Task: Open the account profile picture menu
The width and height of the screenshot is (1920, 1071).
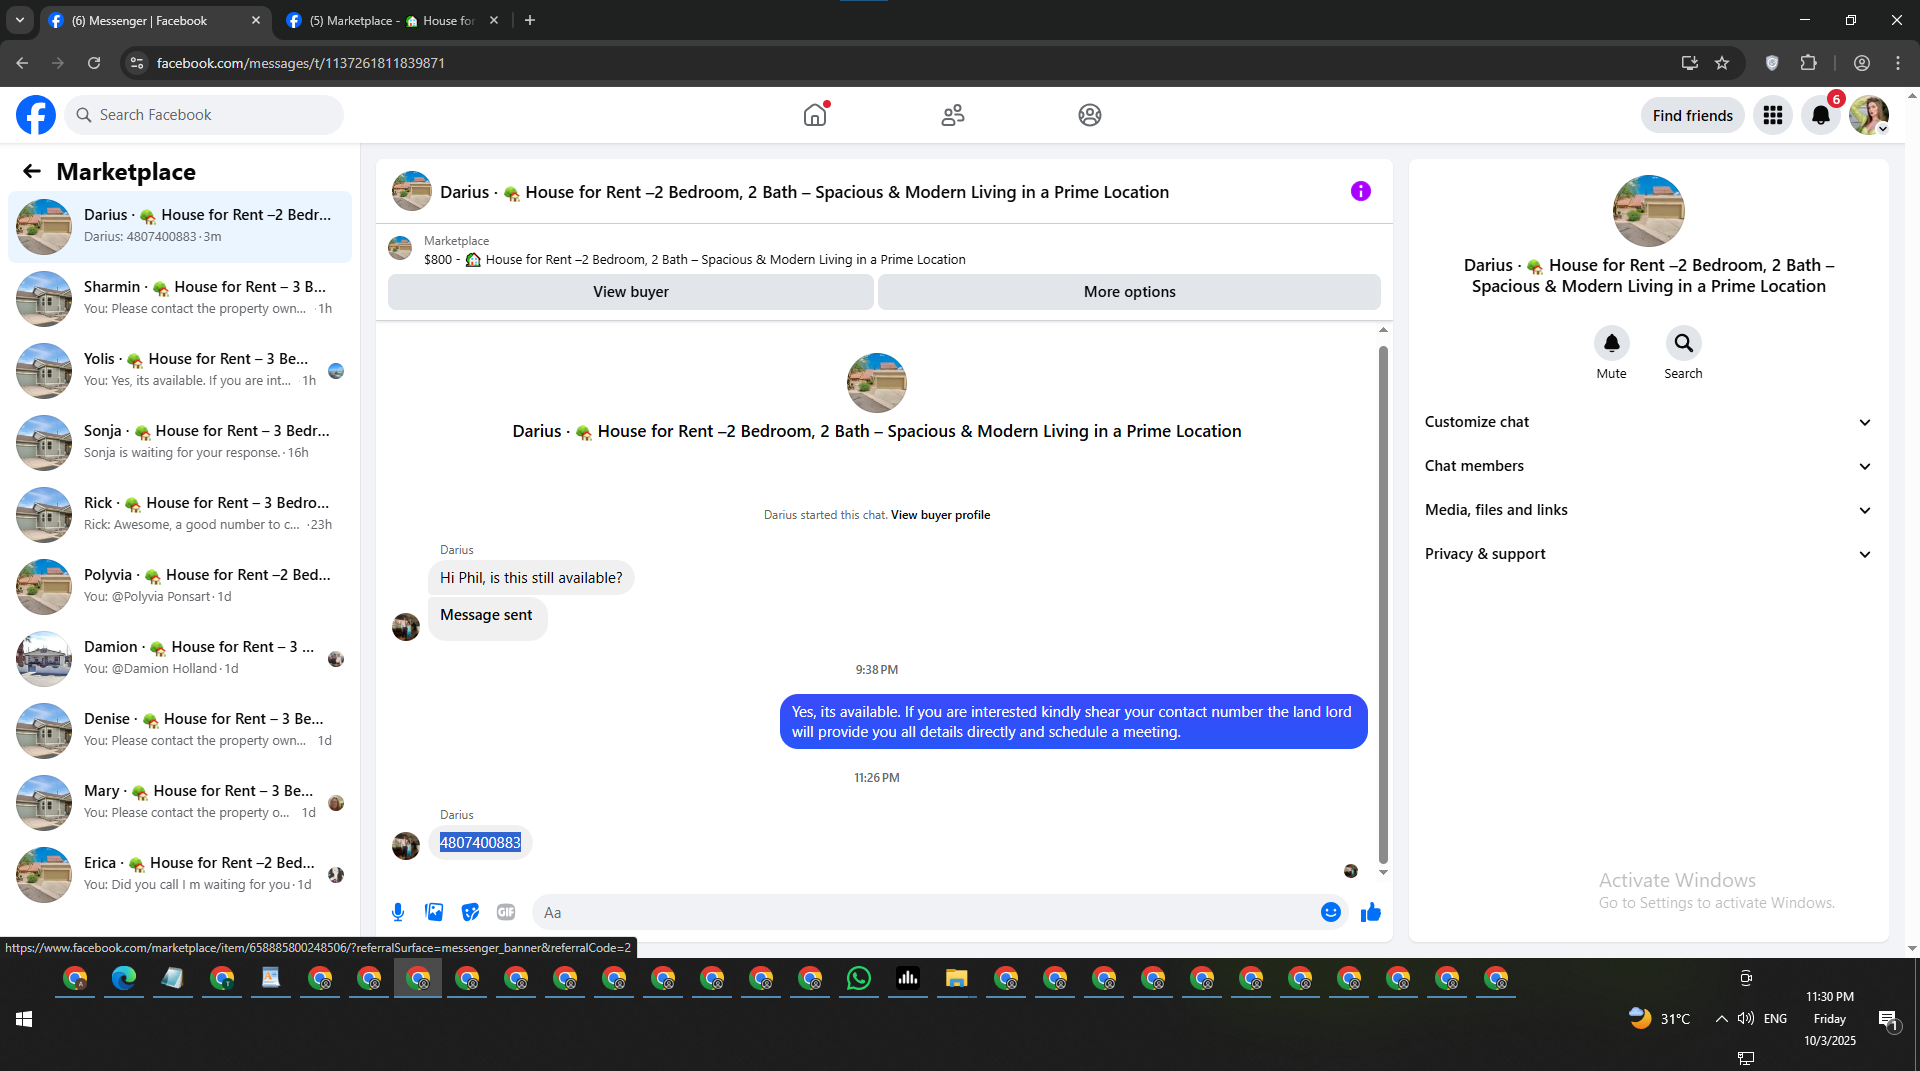Action: 1869,115
